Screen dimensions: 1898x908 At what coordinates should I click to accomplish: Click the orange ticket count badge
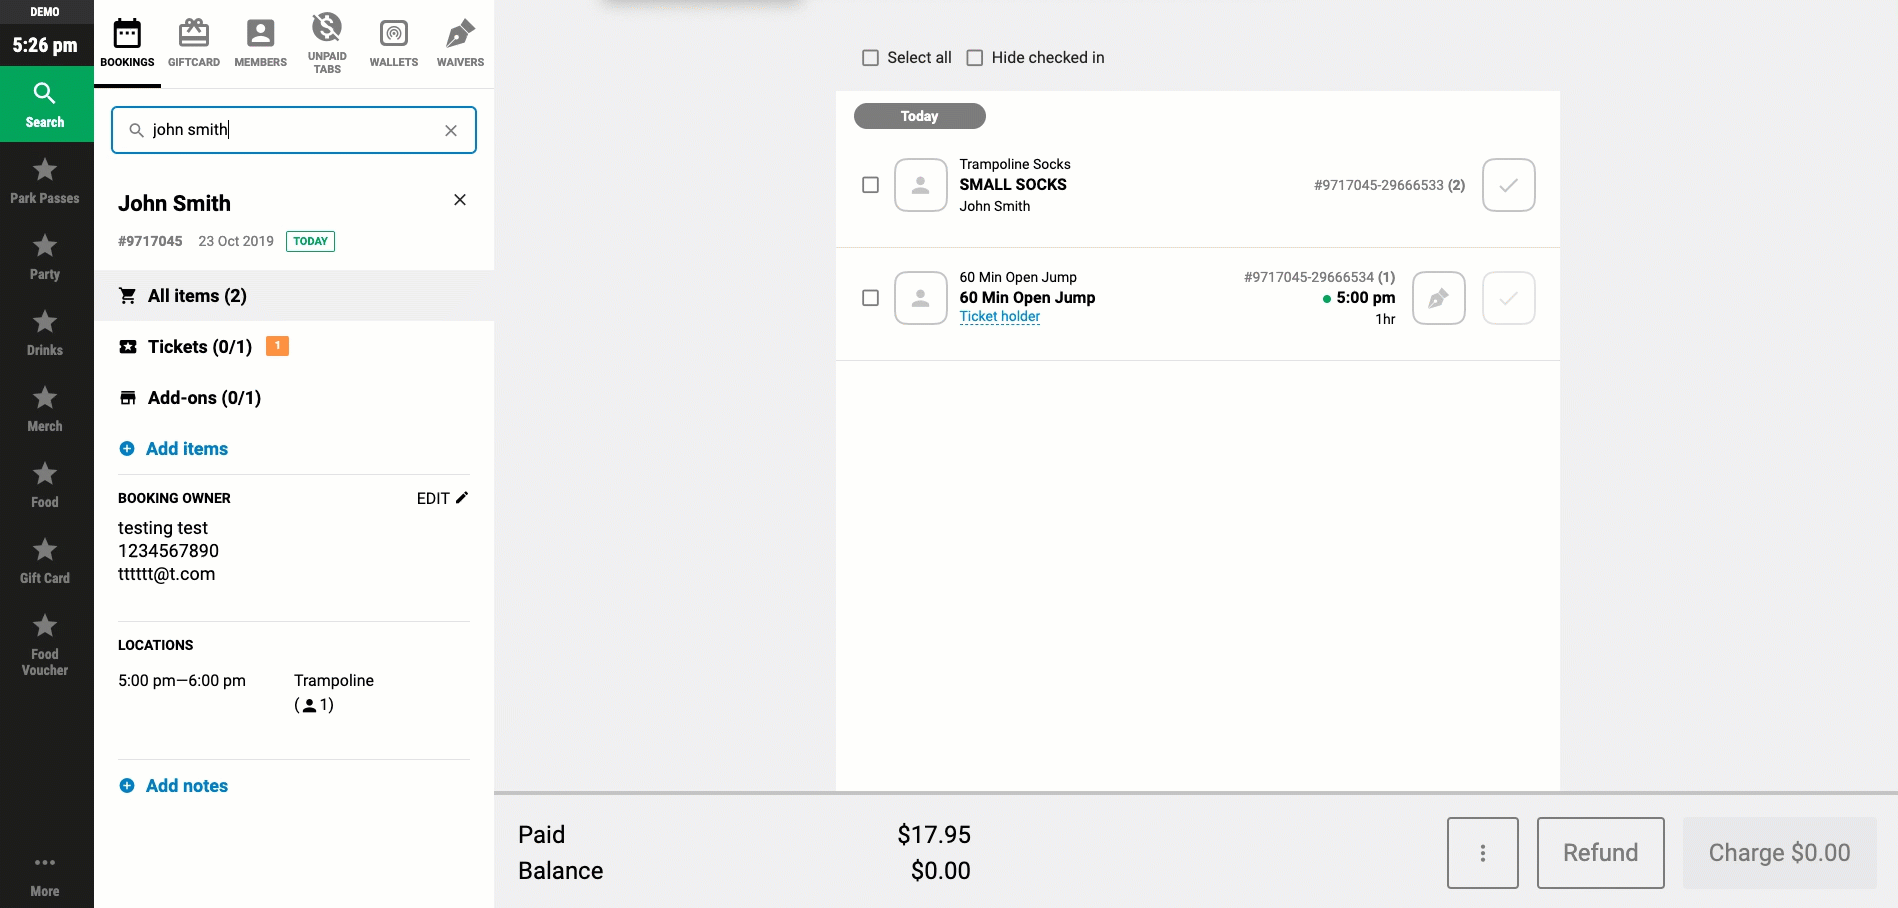pyautogui.click(x=278, y=346)
